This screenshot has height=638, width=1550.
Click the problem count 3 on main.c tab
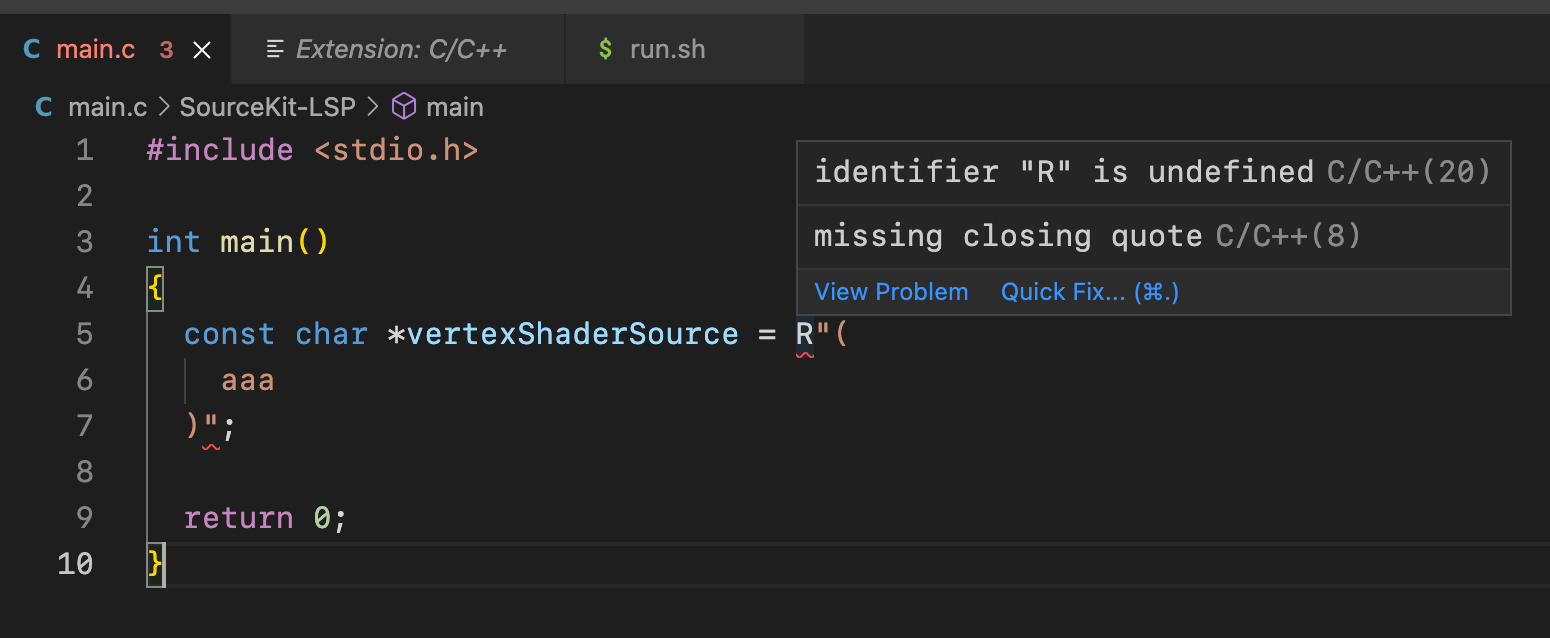pyautogui.click(x=166, y=50)
